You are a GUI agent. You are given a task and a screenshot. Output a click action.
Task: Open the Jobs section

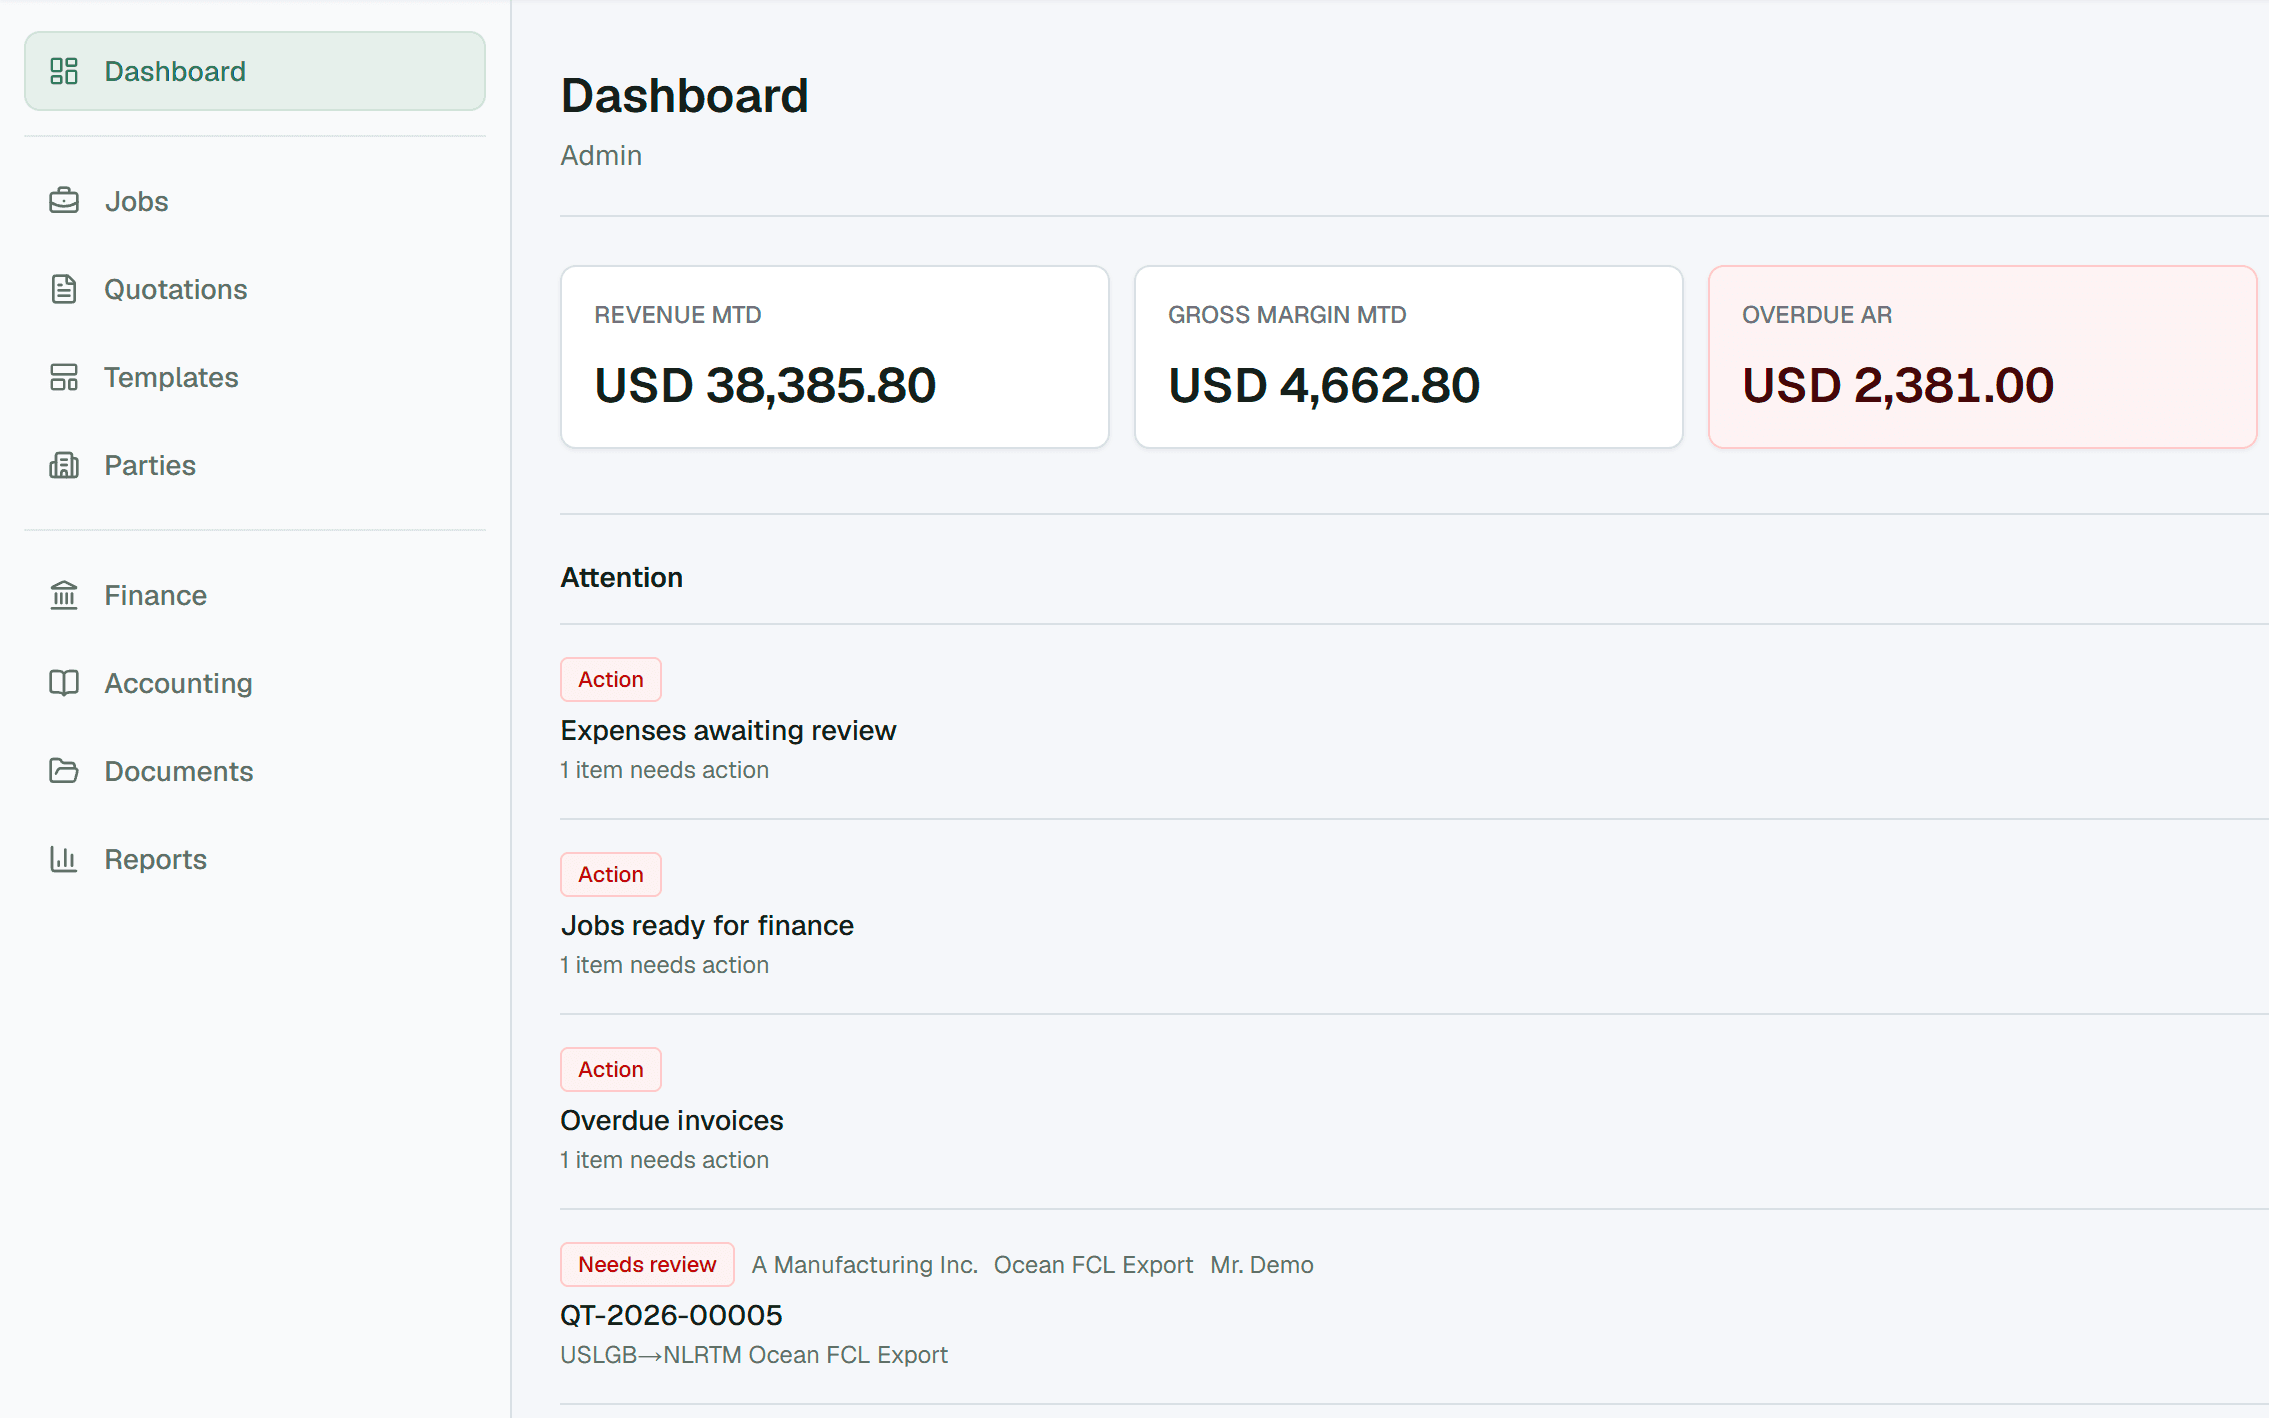[255, 201]
